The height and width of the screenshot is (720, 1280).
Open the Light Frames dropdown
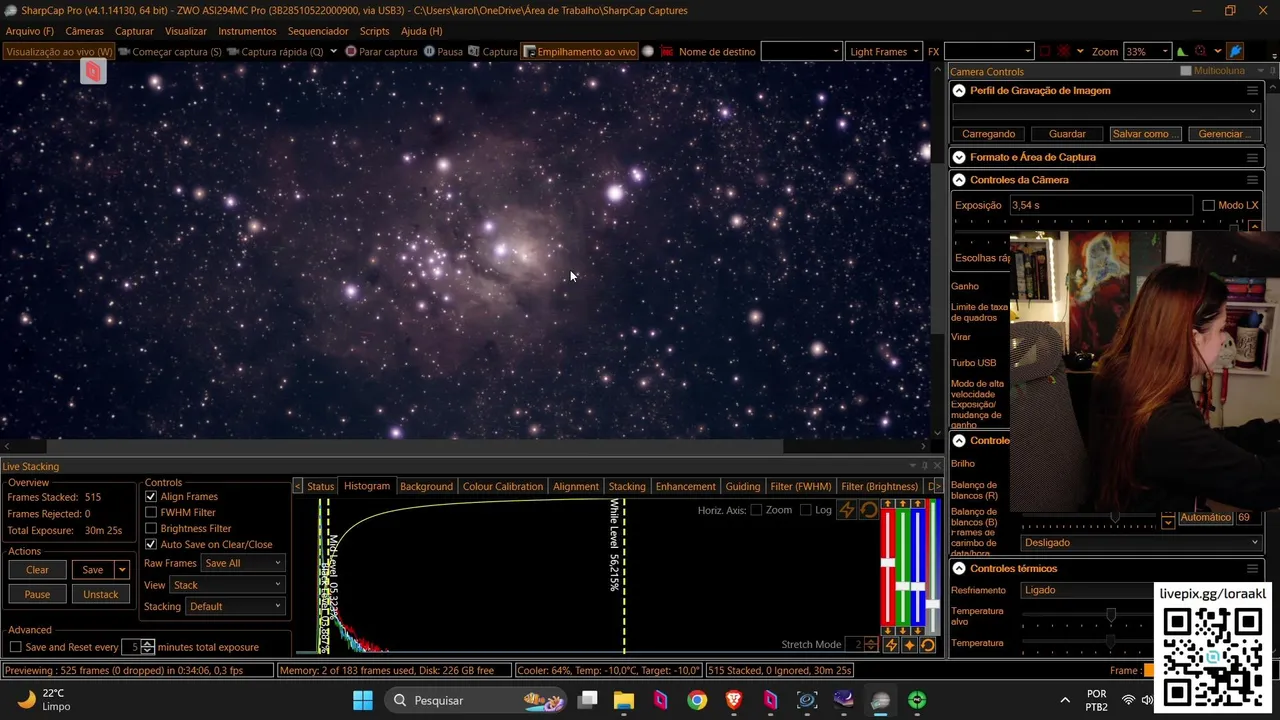(884, 52)
